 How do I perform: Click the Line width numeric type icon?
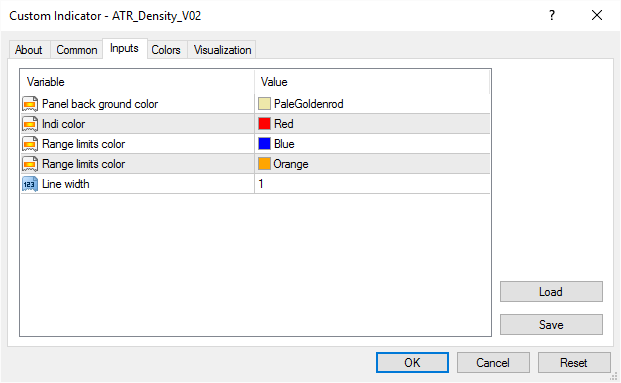[x=30, y=184]
